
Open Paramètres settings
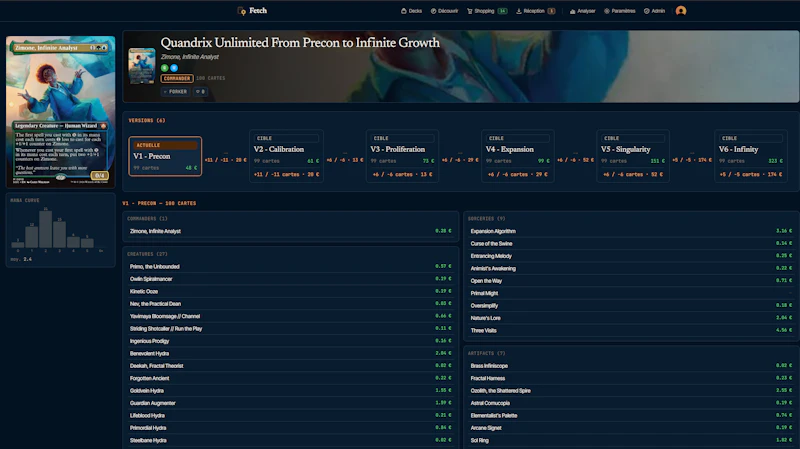pyautogui.click(x=619, y=11)
